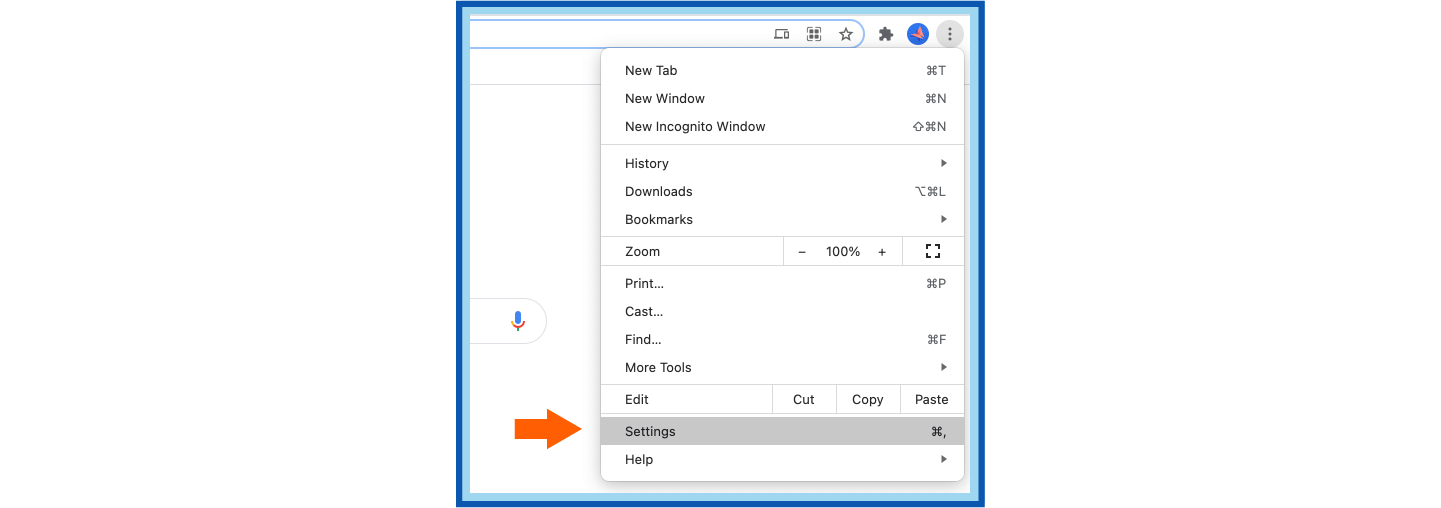Click the profile avatar icon
The image size is (1441, 508).
(x=918, y=34)
